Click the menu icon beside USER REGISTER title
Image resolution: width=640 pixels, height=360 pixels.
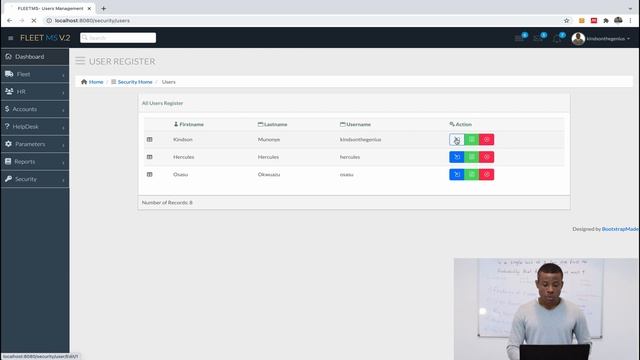pyautogui.click(x=80, y=61)
